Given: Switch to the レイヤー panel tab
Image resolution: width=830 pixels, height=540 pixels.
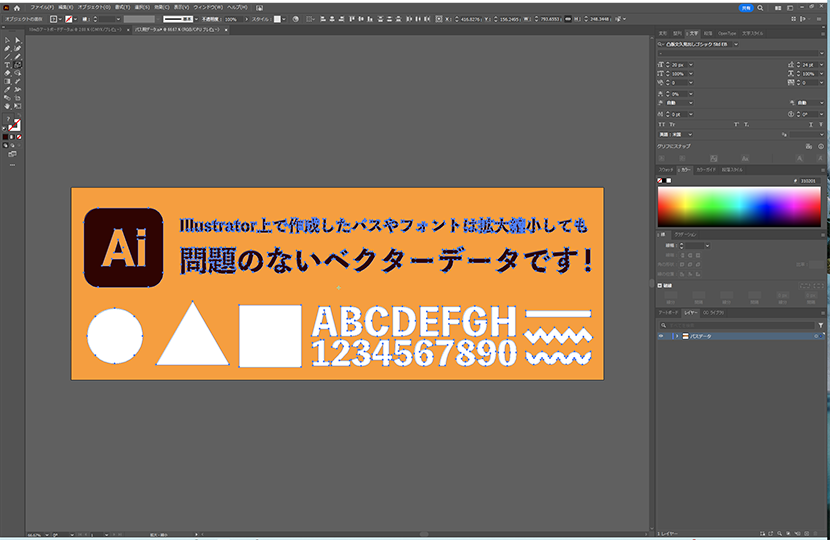Looking at the screenshot, I should [x=689, y=313].
